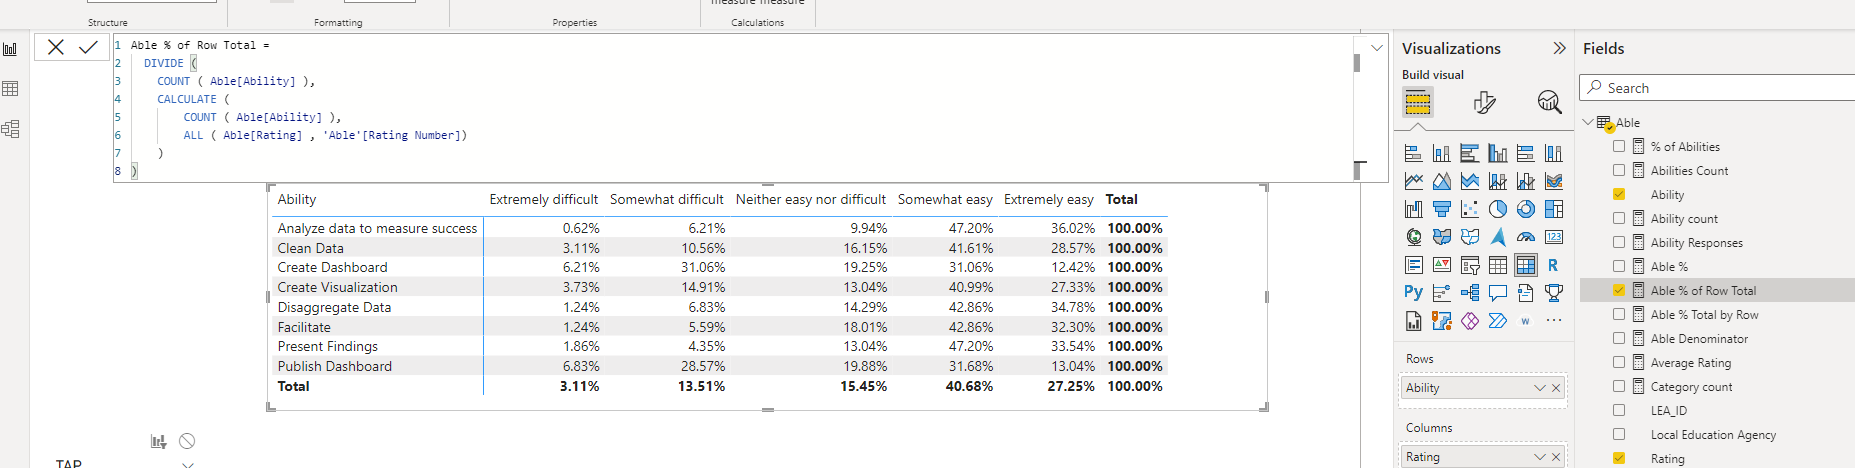Choose the Matrix visual
This screenshot has height=468, width=1855.
tap(1525, 265)
